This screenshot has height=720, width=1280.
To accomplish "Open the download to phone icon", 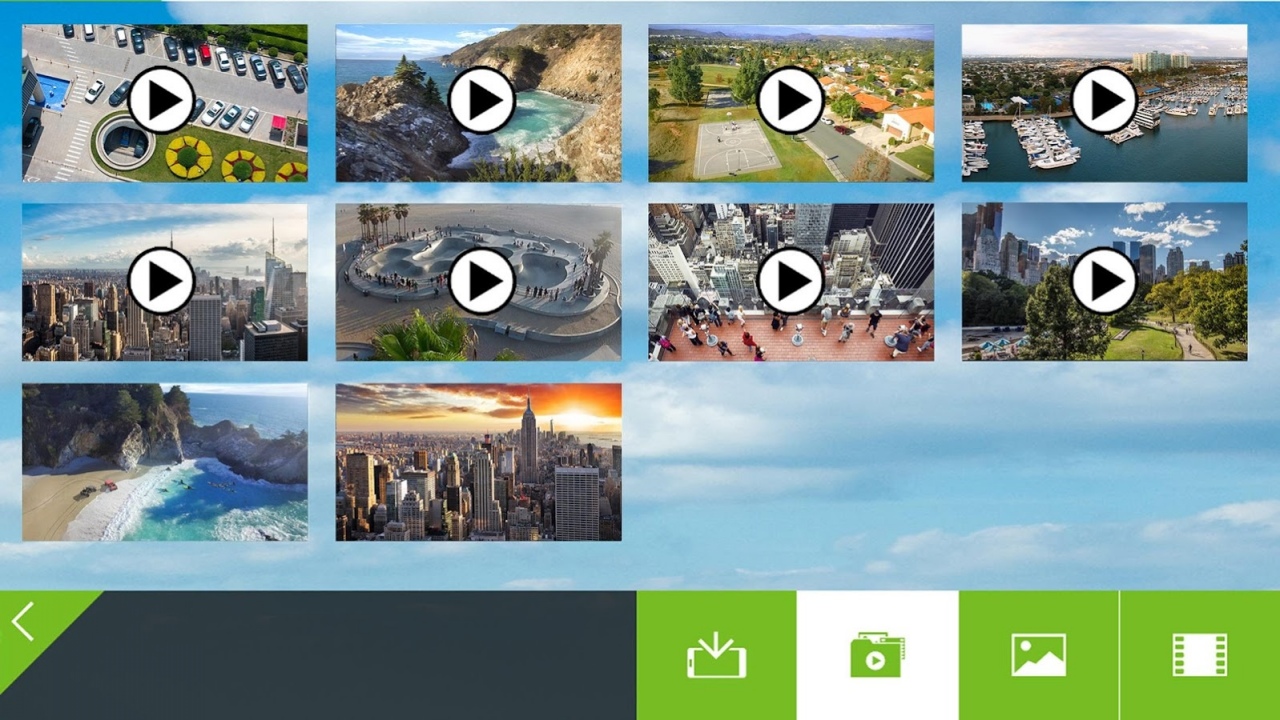I will coord(716,656).
